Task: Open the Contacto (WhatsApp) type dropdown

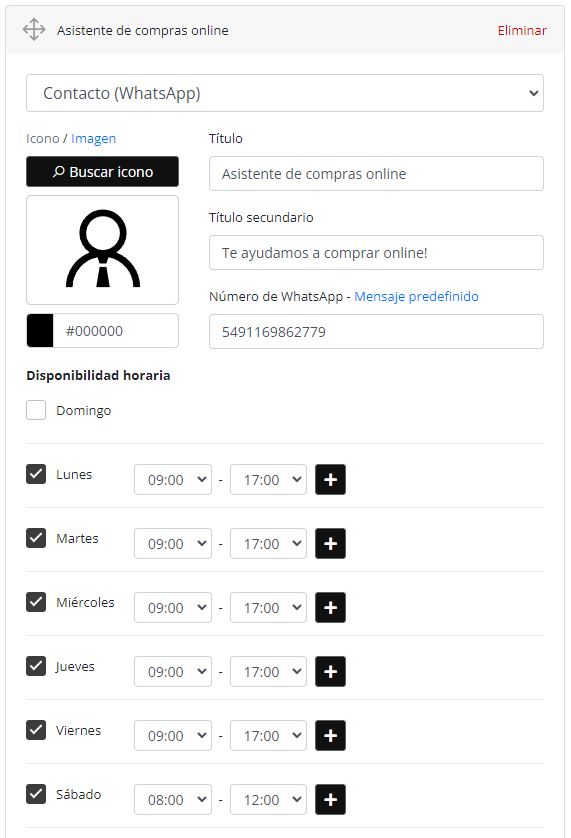Action: (x=285, y=93)
